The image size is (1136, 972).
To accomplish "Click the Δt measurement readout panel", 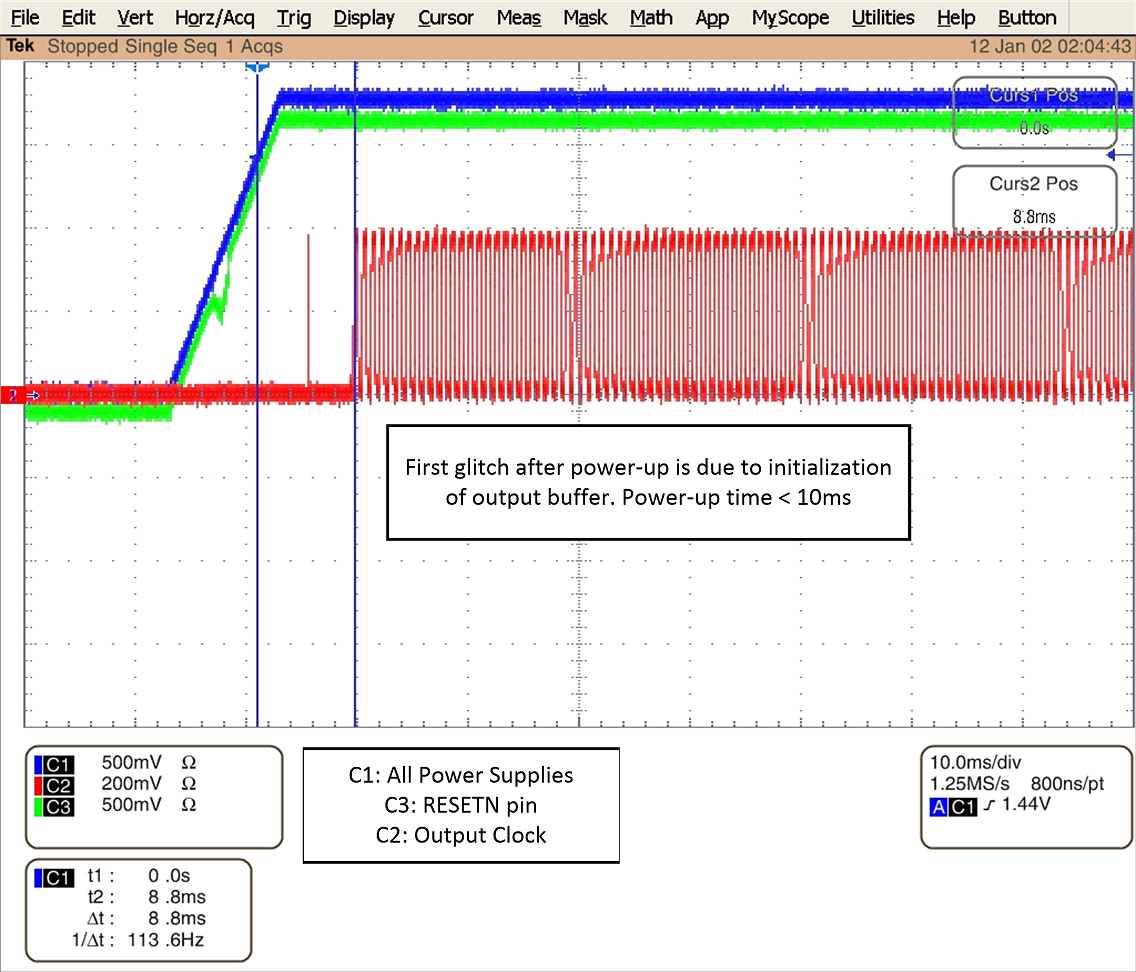I will click(x=140, y=917).
